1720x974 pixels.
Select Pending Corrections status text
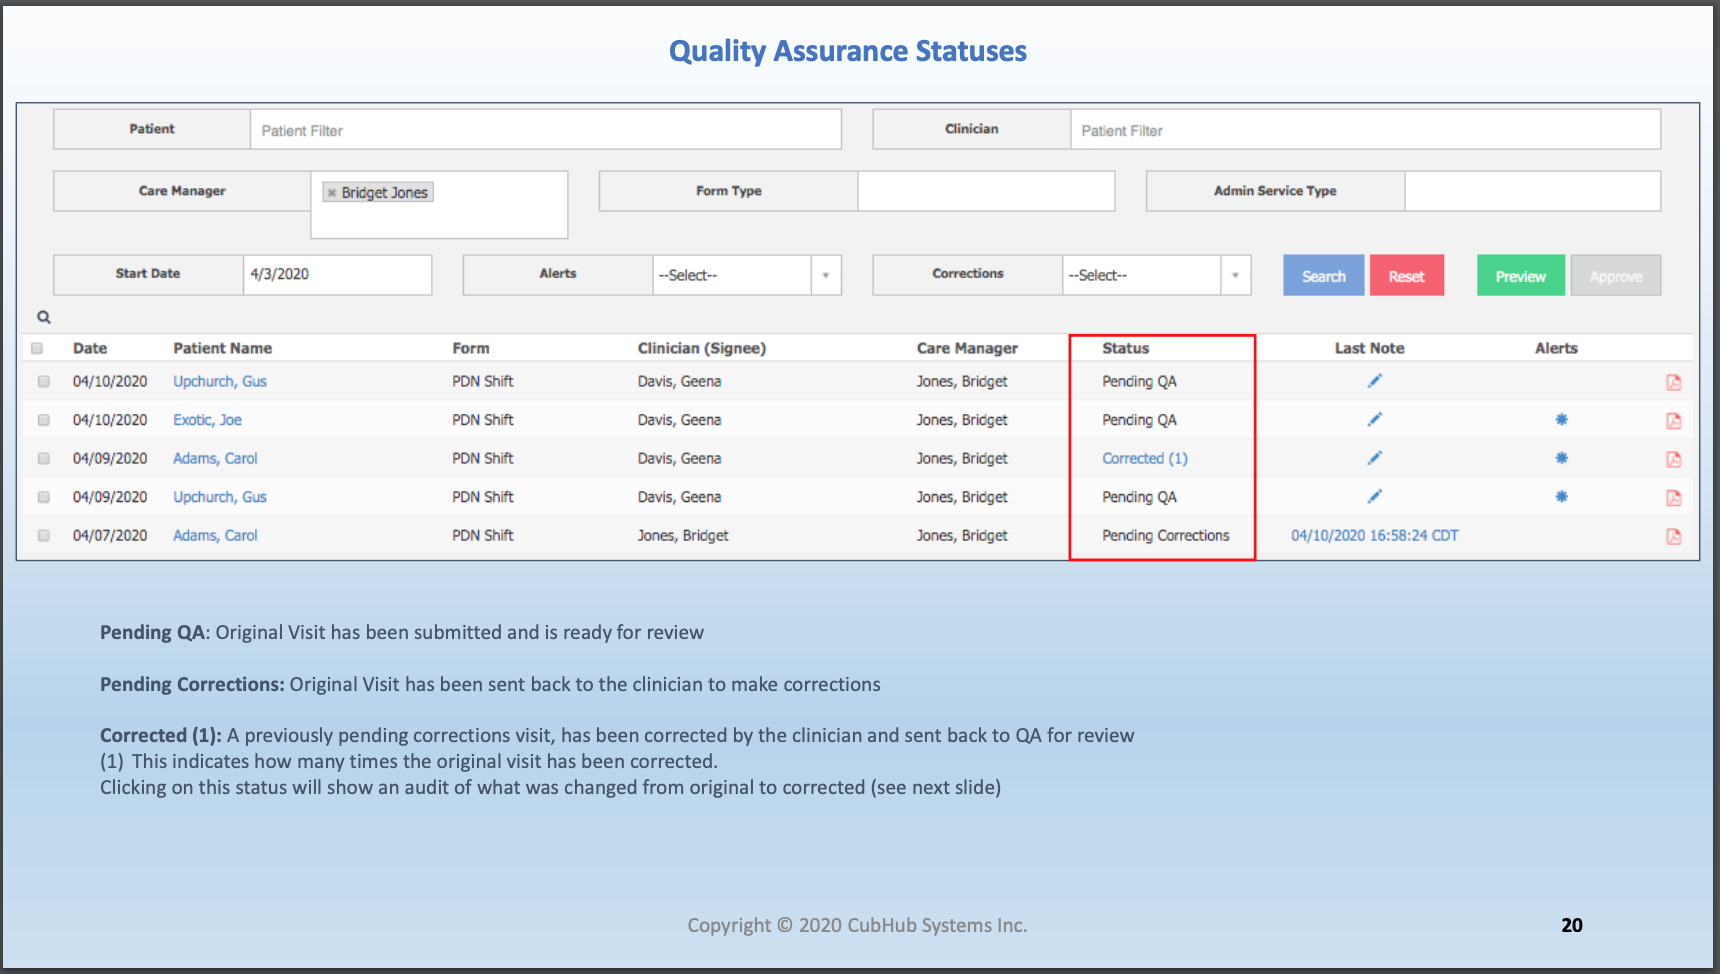(x=1166, y=535)
